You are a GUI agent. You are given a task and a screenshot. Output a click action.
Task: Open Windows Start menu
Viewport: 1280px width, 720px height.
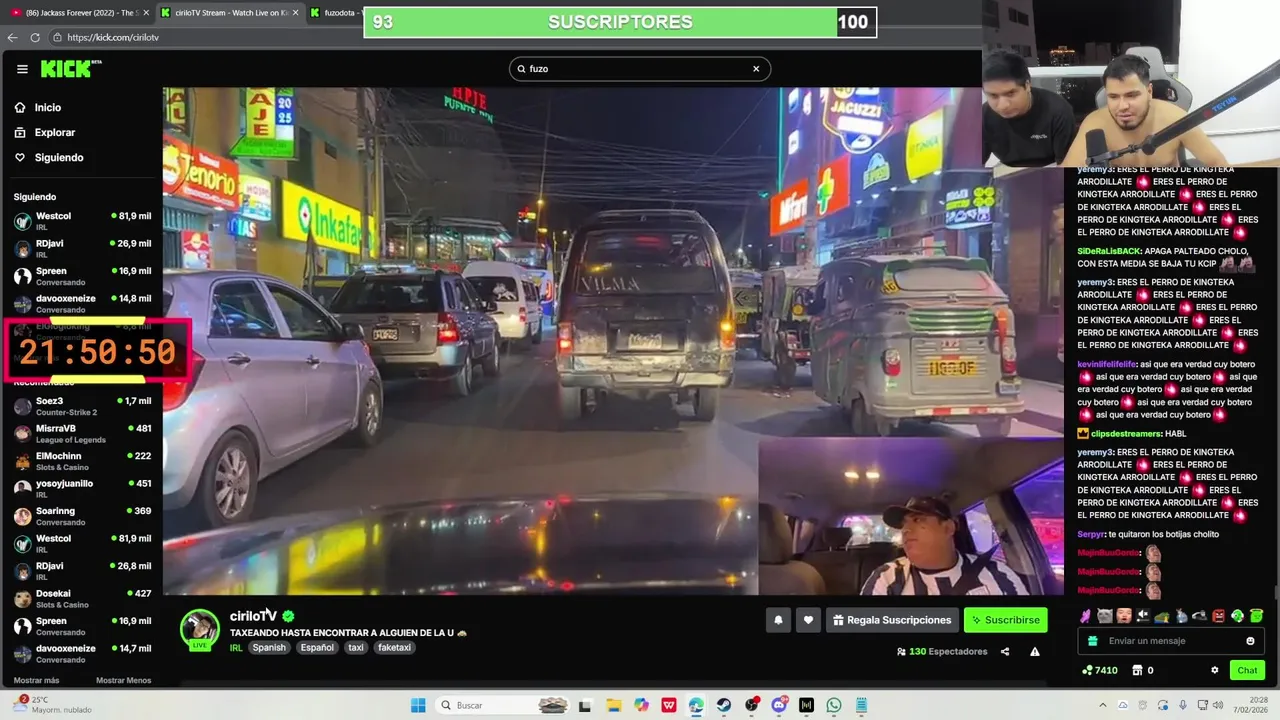coord(418,705)
